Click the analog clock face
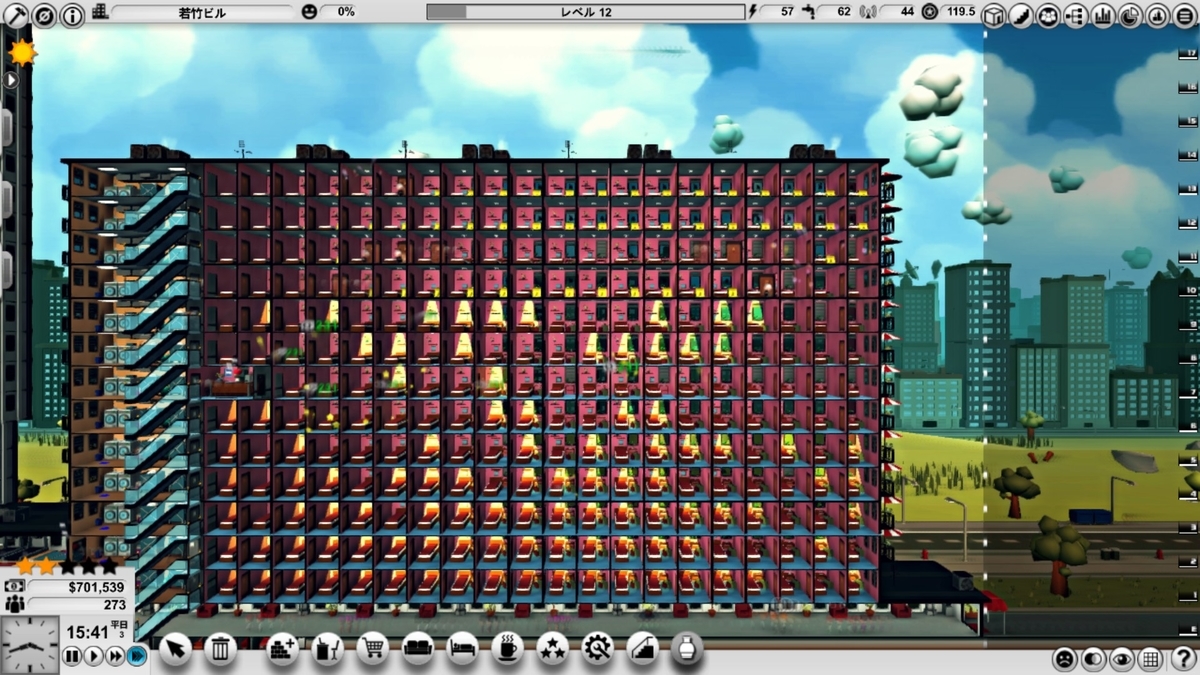 (x=29, y=644)
